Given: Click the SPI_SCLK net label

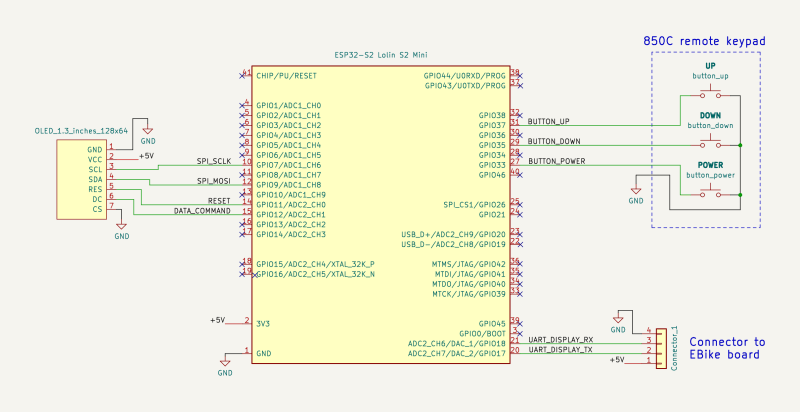Looking at the screenshot, I should (214, 161).
